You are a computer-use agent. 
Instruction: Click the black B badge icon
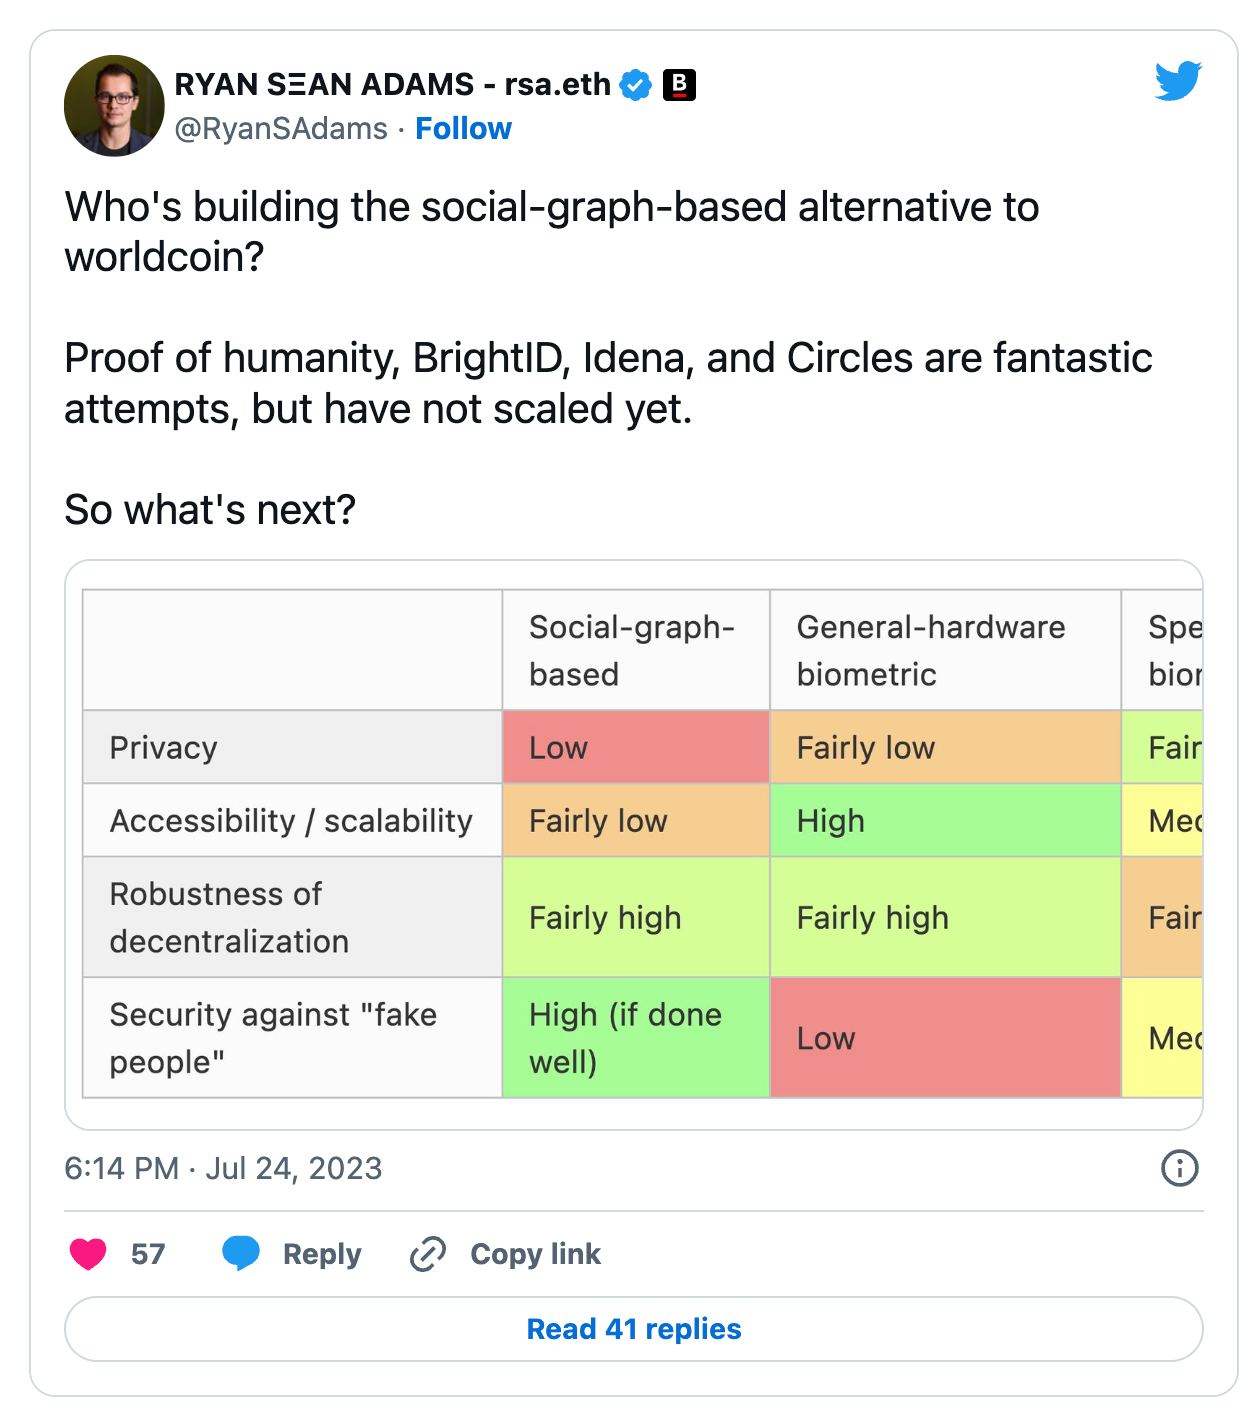click(680, 85)
